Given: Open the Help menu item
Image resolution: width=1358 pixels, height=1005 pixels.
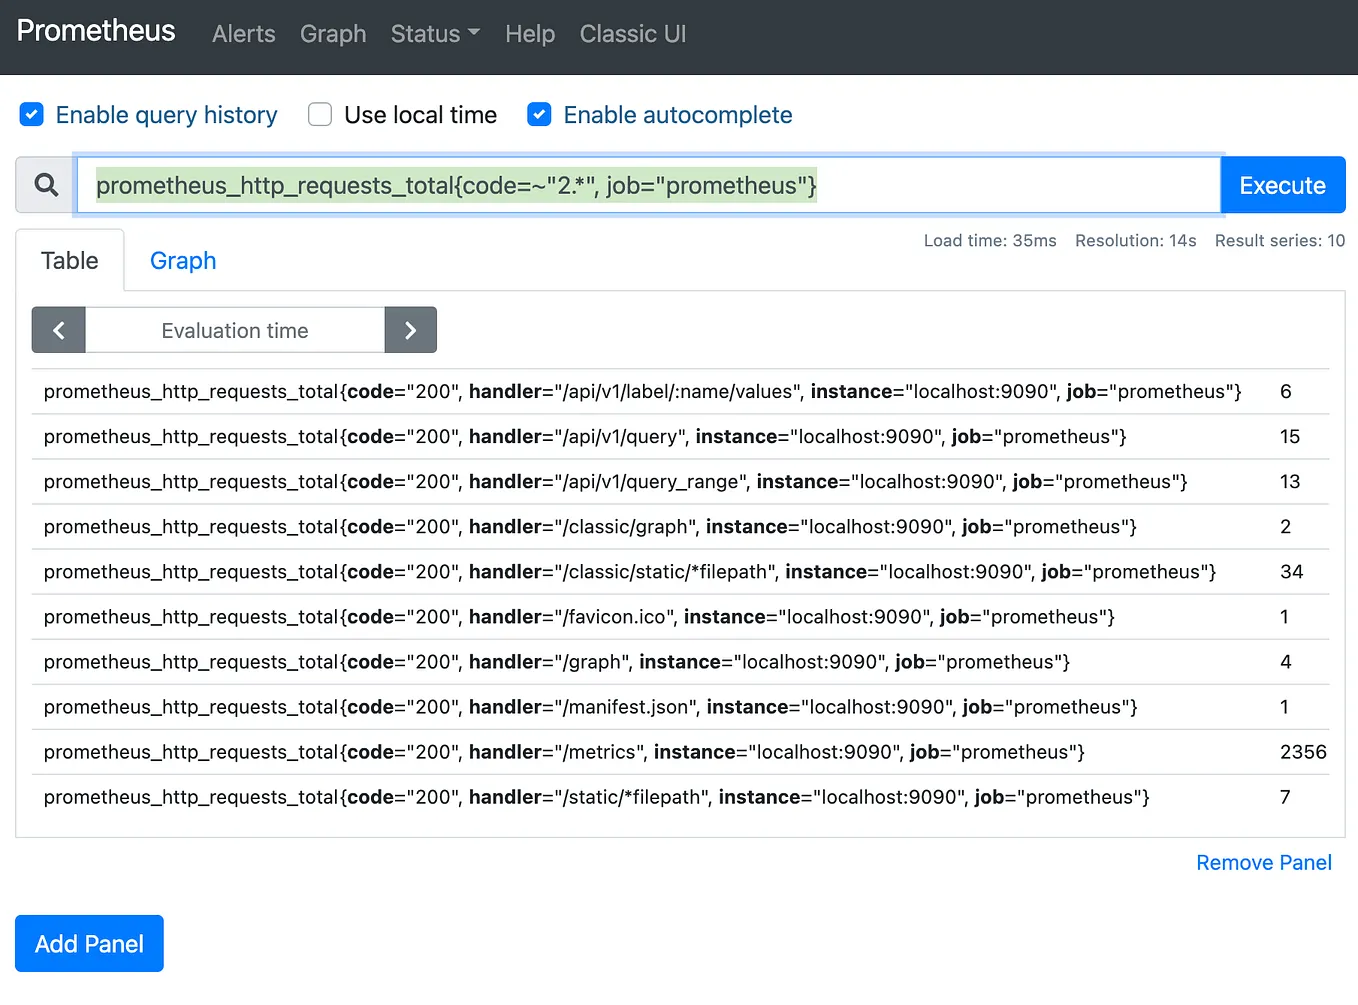Looking at the screenshot, I should [529, 34].
